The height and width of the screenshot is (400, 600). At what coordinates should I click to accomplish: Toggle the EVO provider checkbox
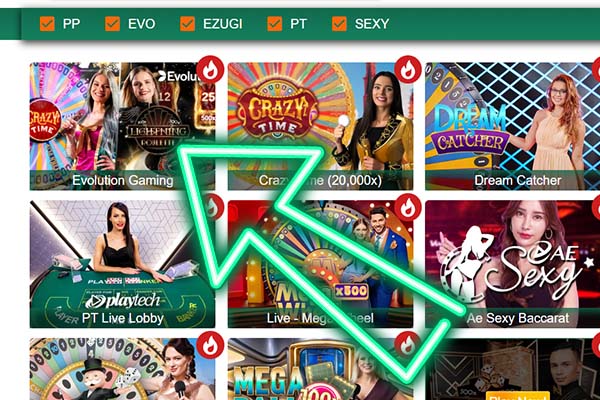(x=112, y=24)
